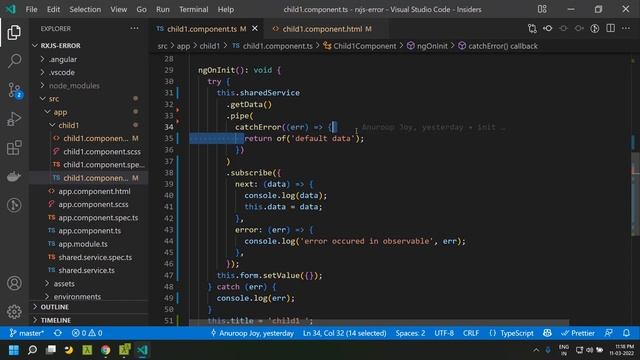Click the taskbar search icon
This screenshot has height=360, width=640.
coord(32,350)
